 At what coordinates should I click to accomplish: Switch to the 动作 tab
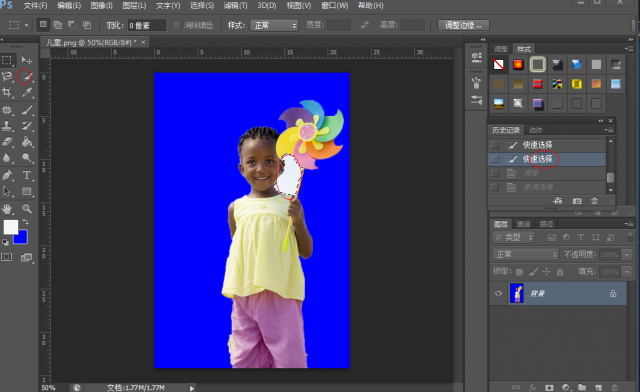(536, 130)
